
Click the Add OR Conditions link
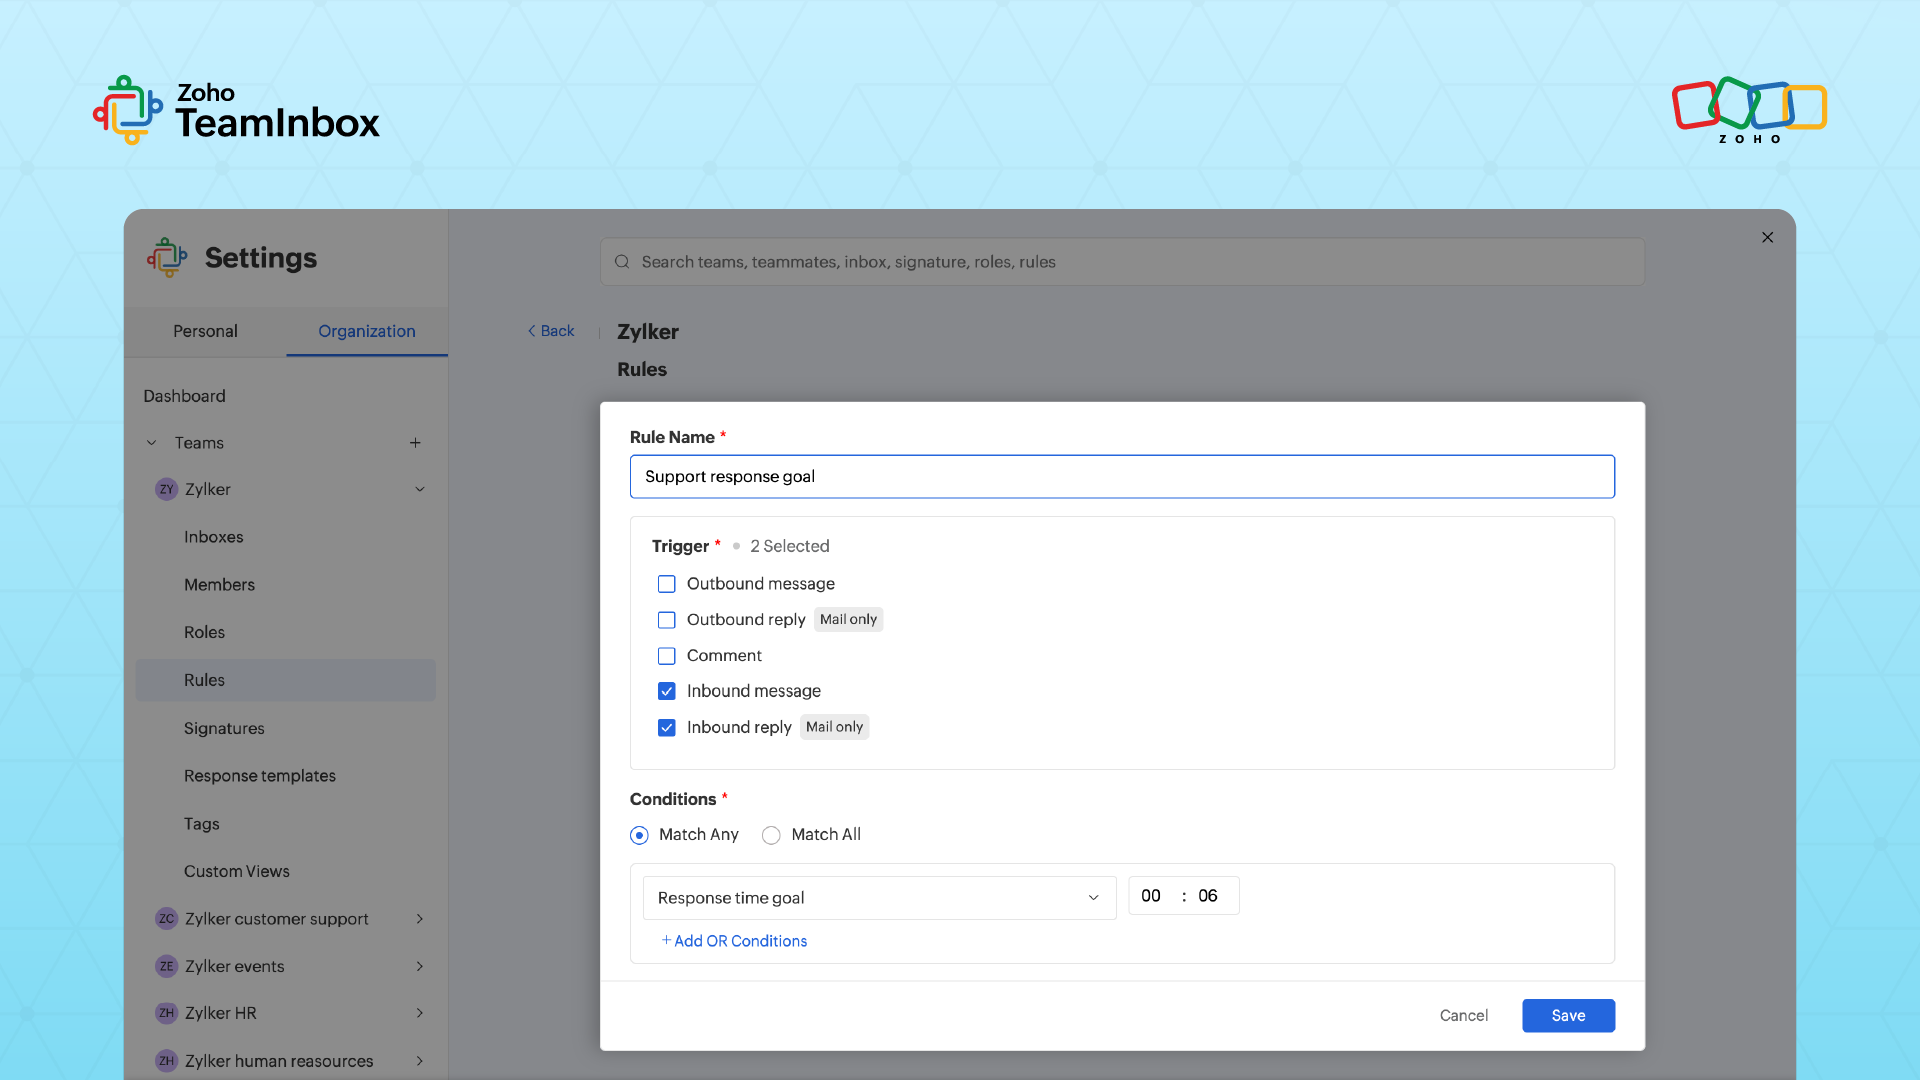[x=734, y=941]
